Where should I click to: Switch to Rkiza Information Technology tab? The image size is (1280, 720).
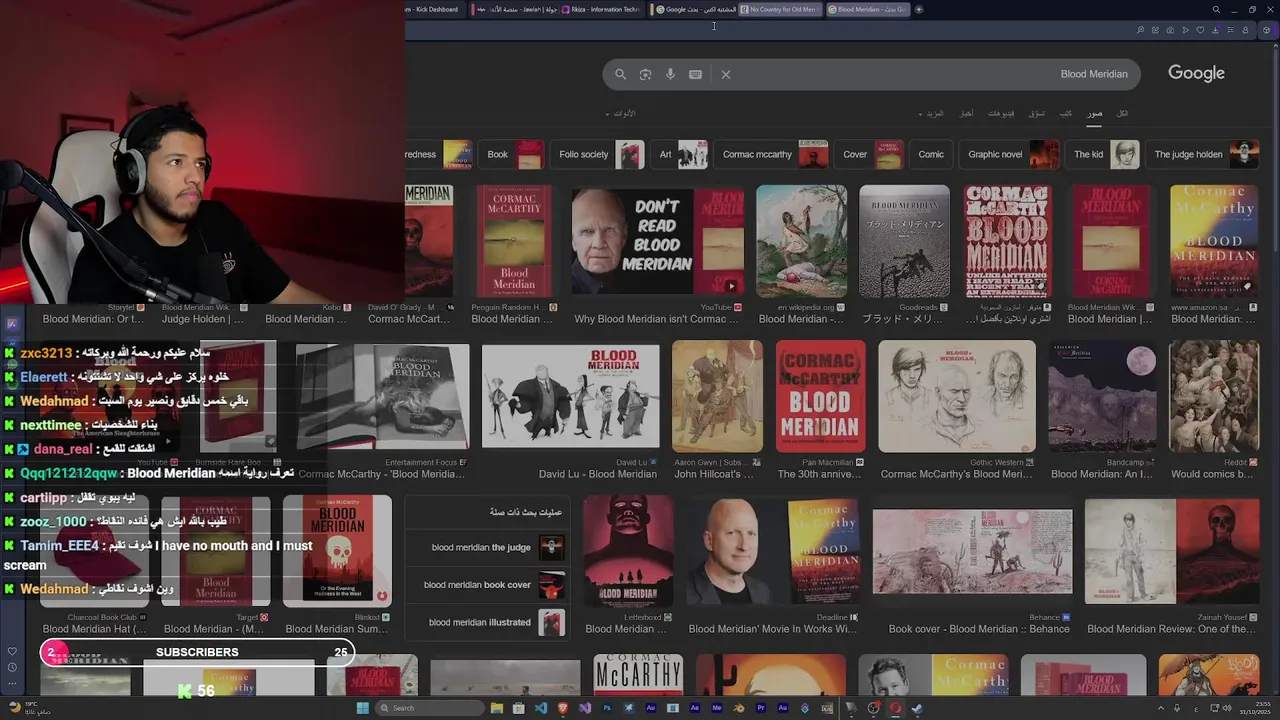601,10
